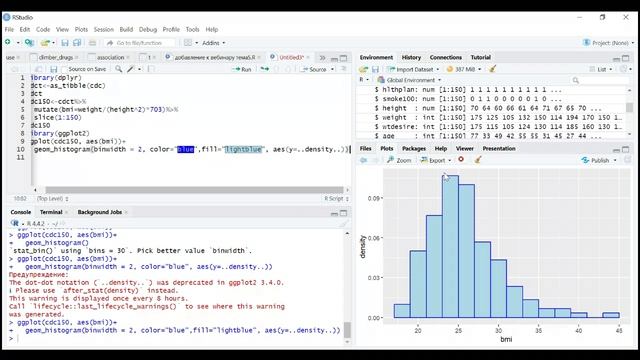Click the Zoom button in Plots pane
Screen dimensions: 640x360
click(399, 160)
